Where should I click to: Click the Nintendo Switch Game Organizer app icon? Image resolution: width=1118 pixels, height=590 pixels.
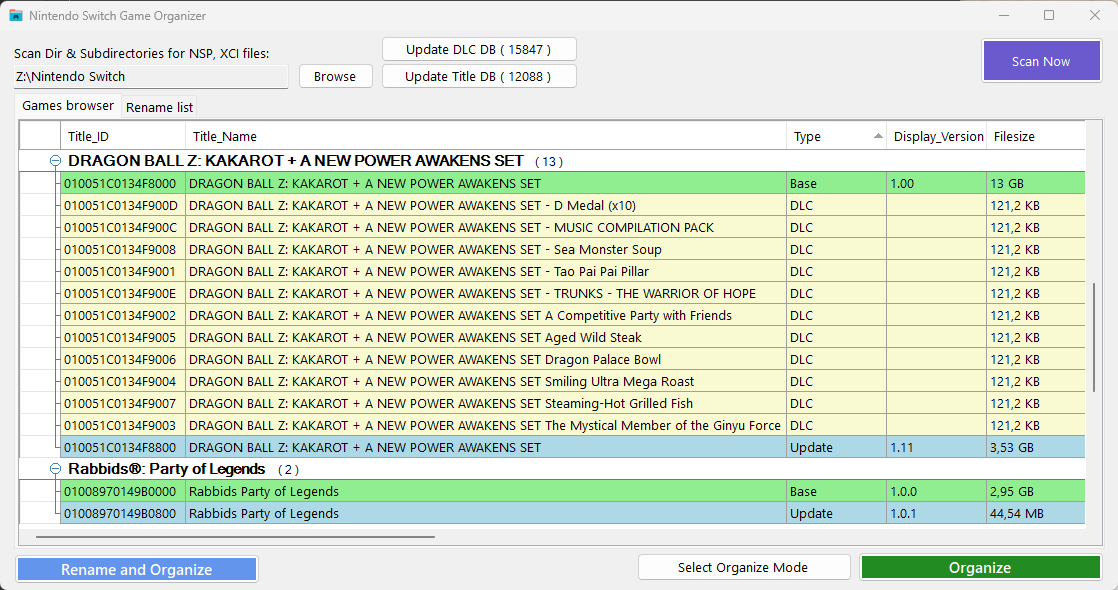(16, 15)
